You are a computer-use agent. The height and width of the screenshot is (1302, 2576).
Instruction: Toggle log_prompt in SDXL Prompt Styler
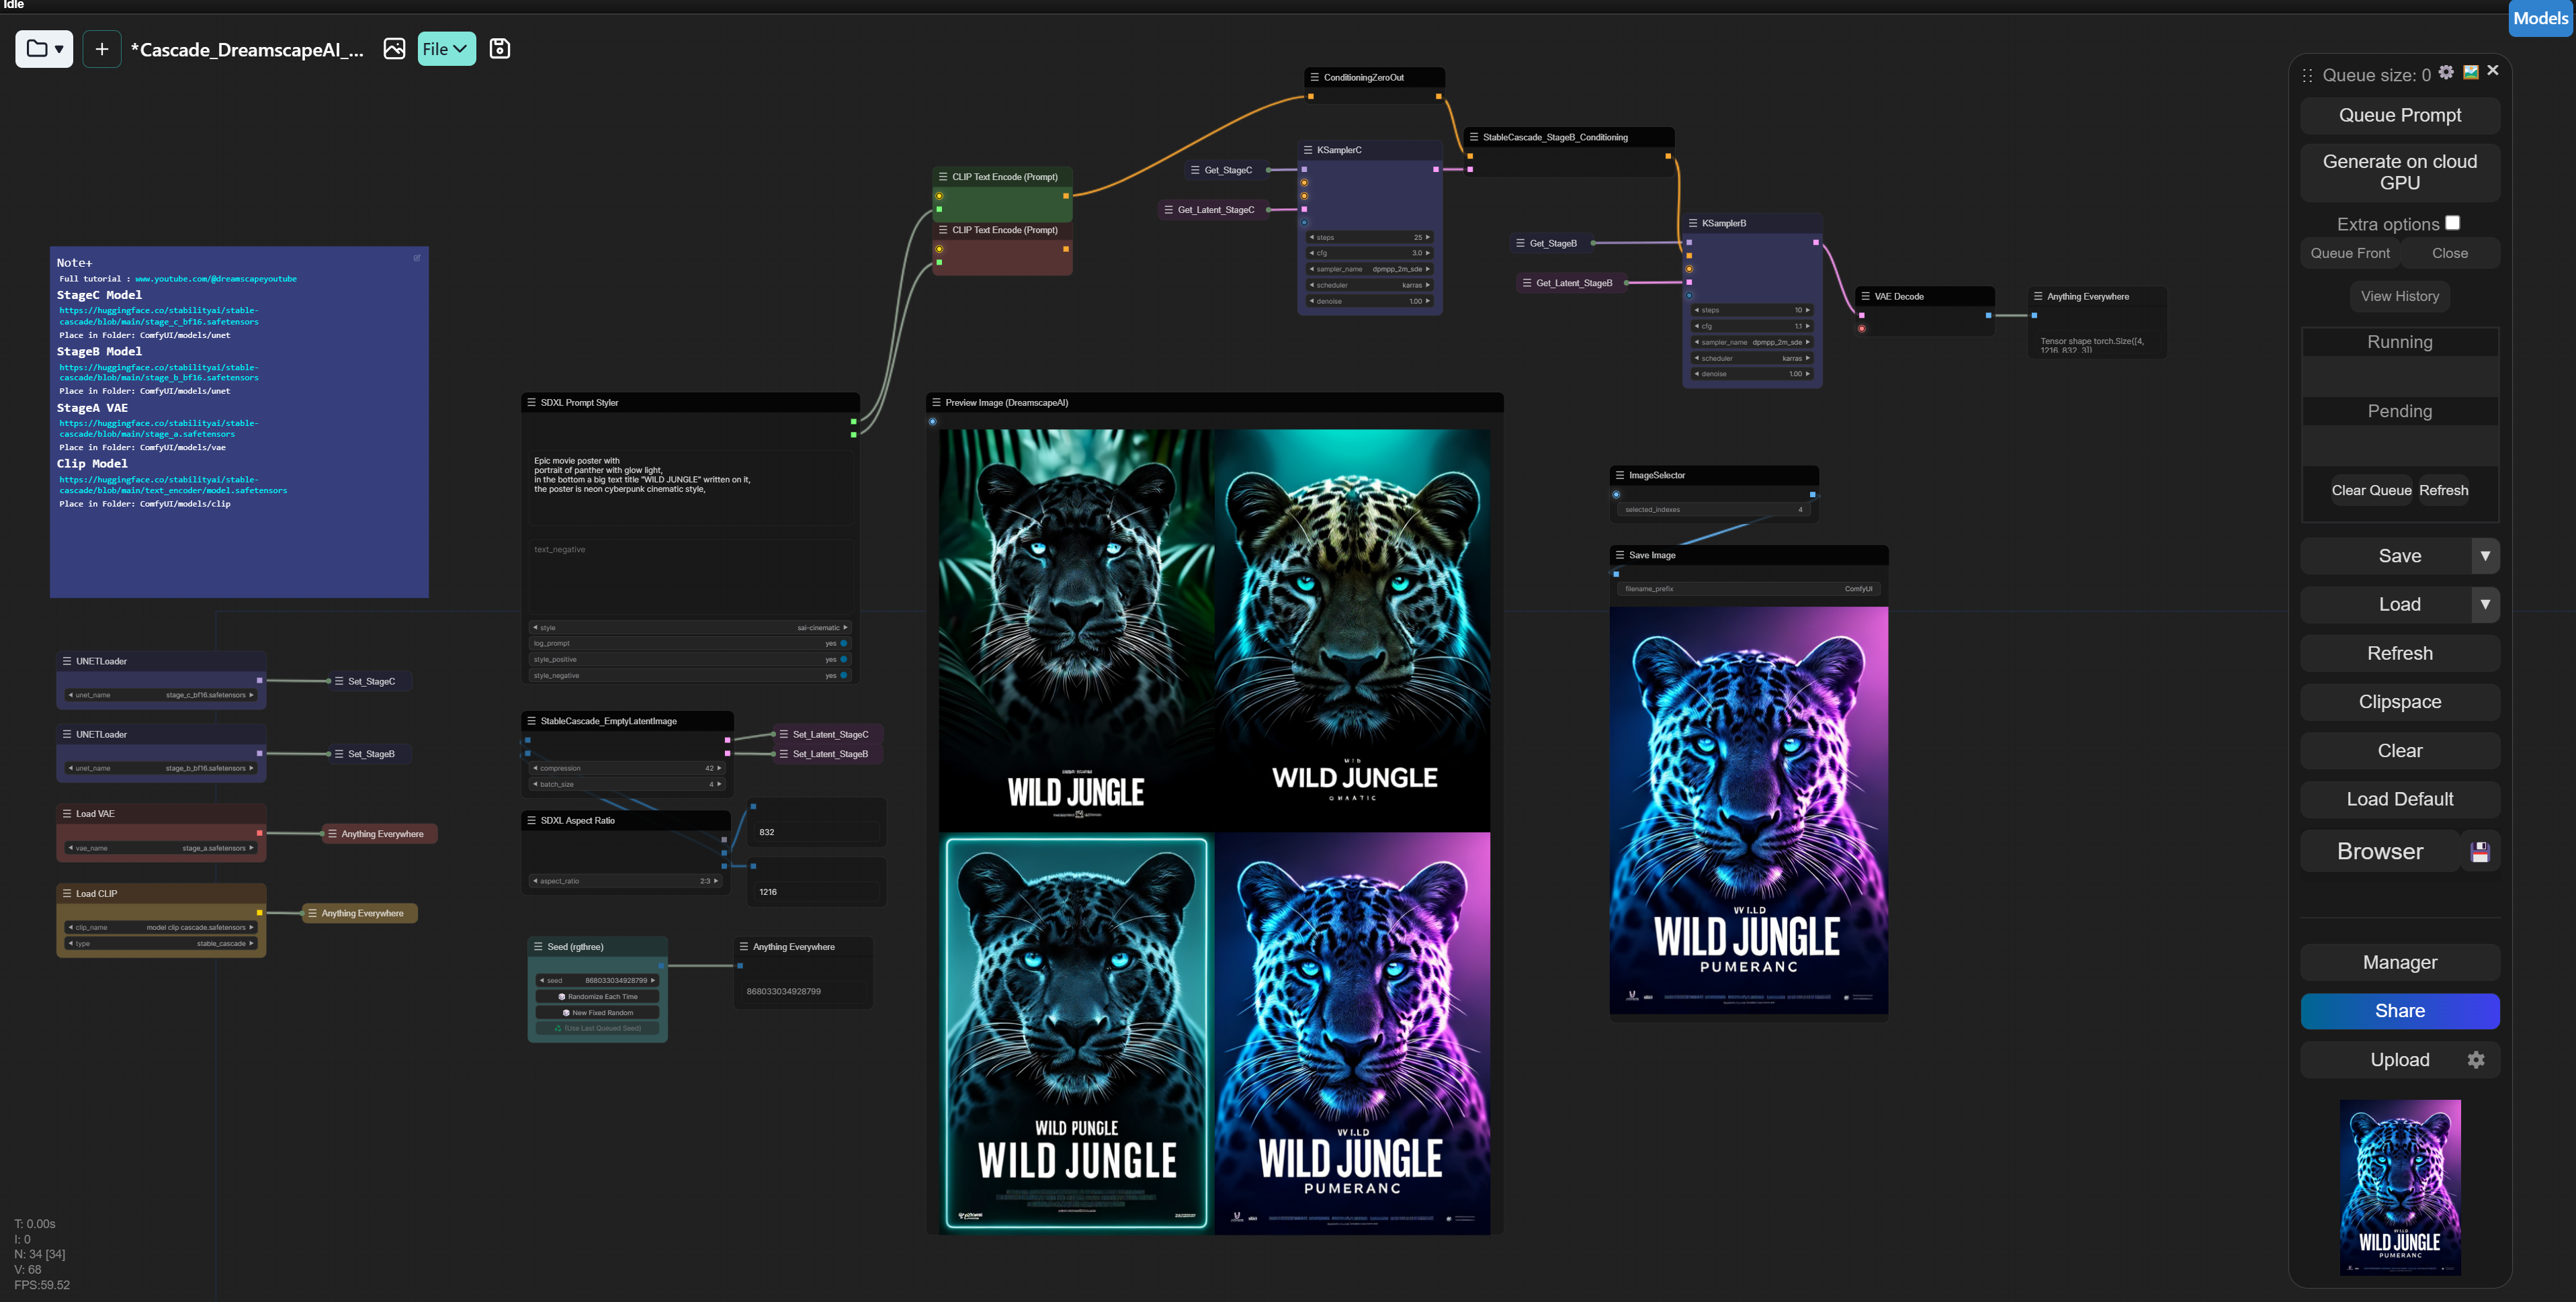(x=843, y=643)
